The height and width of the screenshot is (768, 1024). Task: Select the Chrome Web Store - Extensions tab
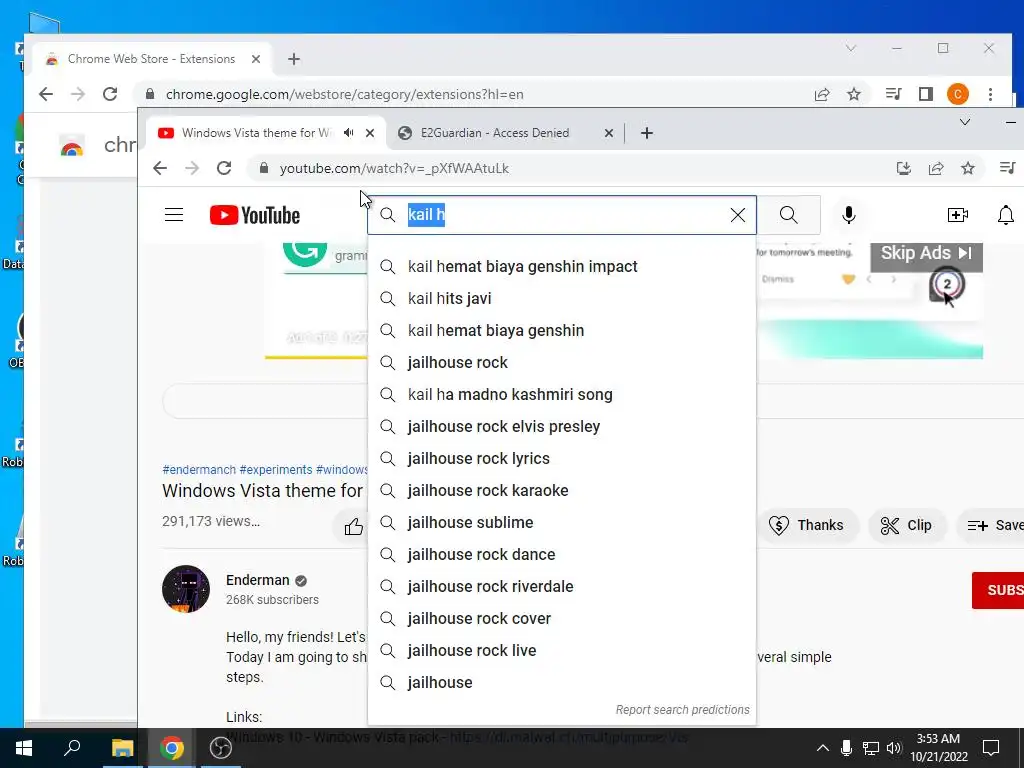point(154,59)
